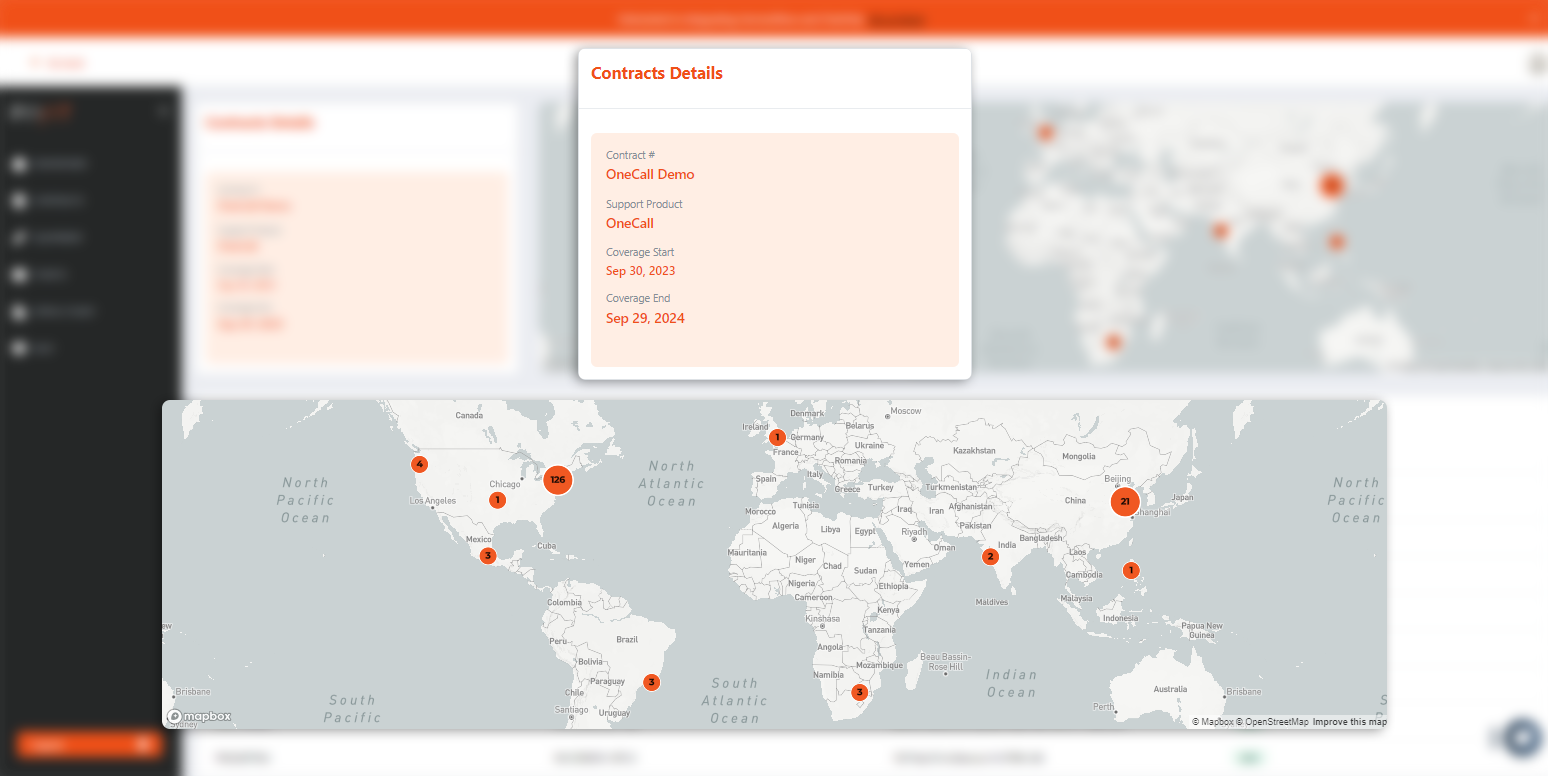The image size is (1548, 776).
Task: Click the Indian Ocean label on the map
Action: pyautogui.click(x=1011, y=683)
